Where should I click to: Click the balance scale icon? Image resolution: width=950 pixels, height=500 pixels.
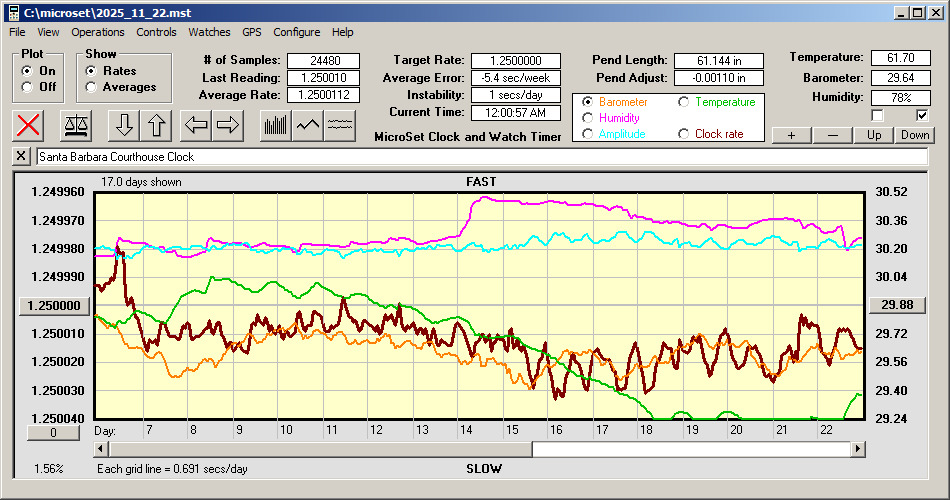[76, 125]
